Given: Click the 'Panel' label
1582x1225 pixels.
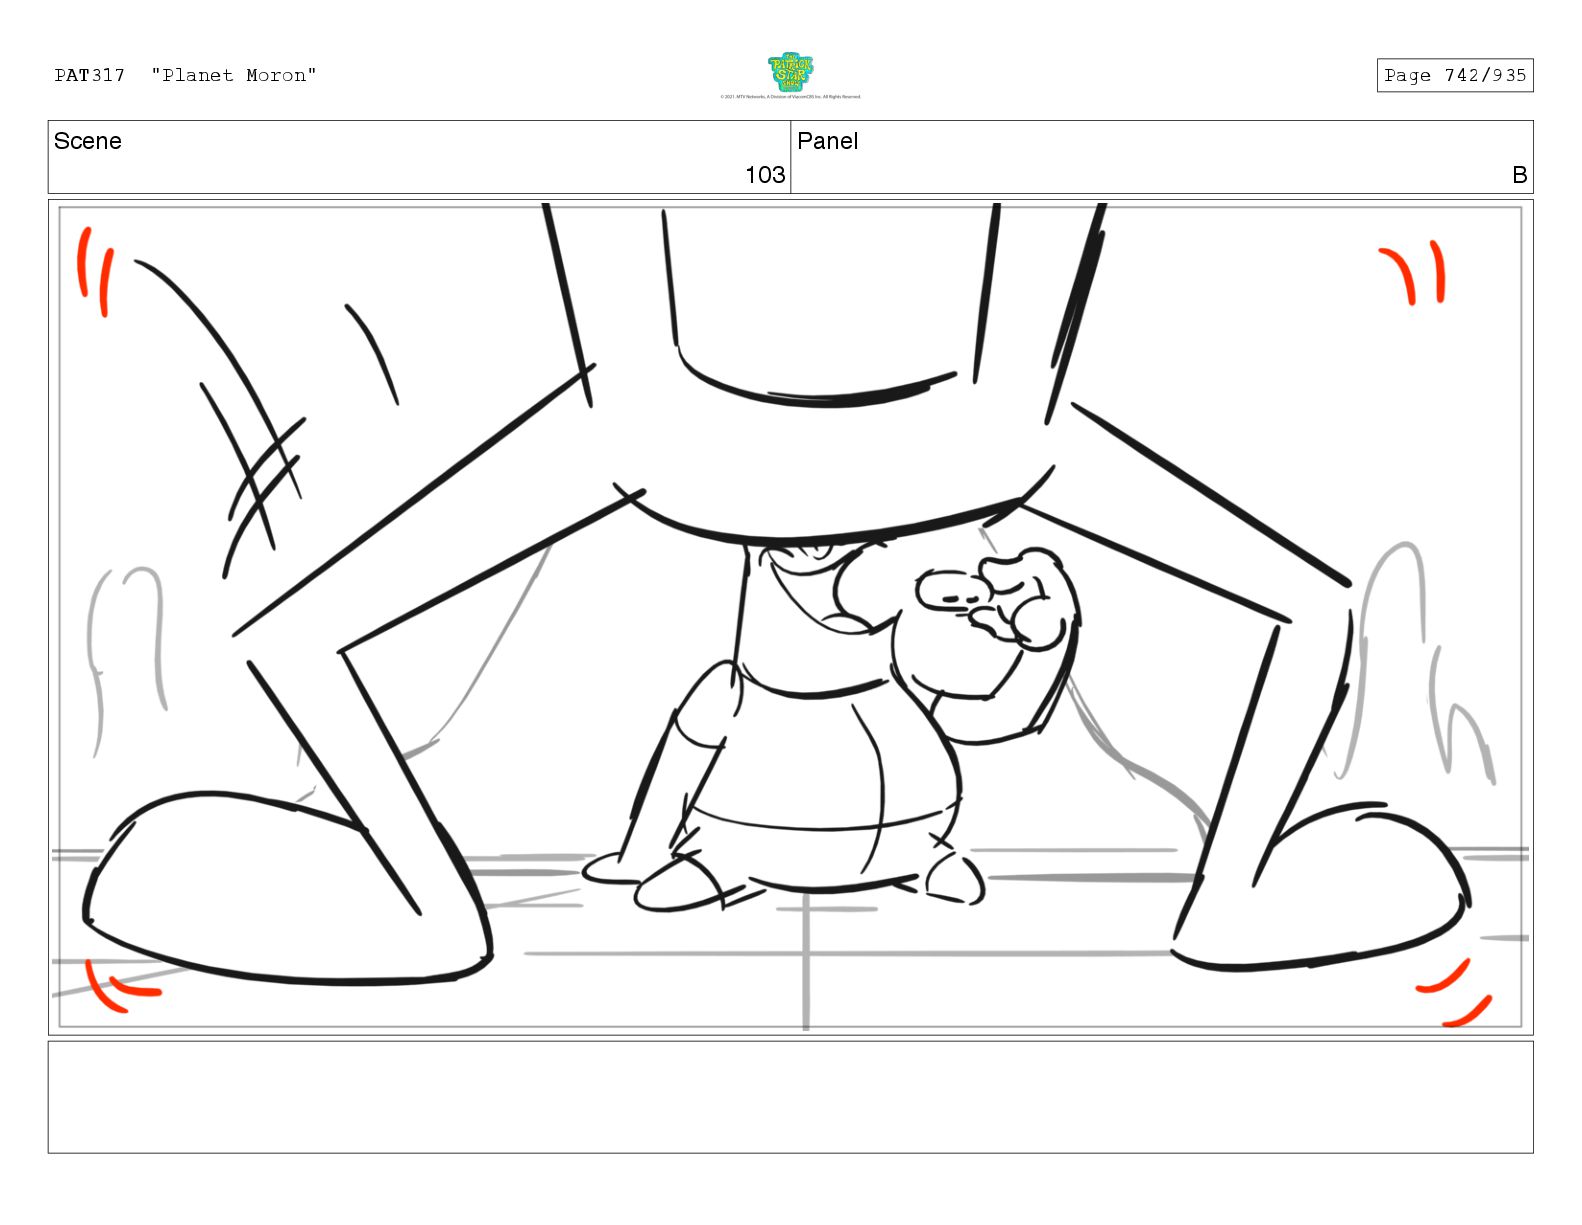Looking at the screenshot, I should pyautogui.click(x=828, y=141).
